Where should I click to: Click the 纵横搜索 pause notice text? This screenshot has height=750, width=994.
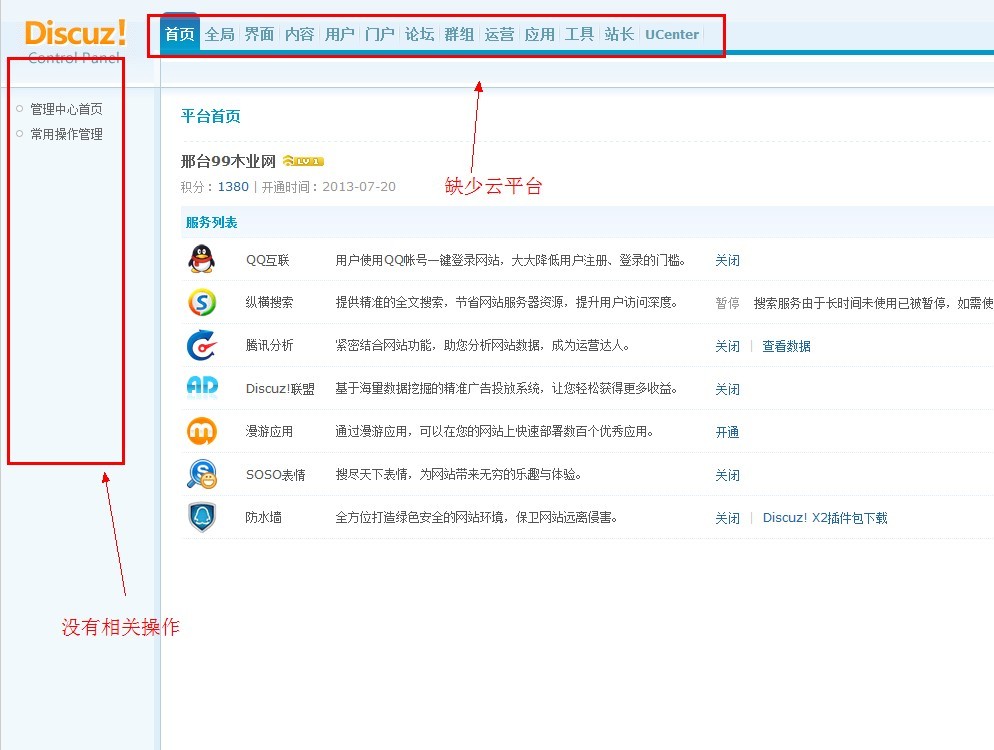coord(874,303)
